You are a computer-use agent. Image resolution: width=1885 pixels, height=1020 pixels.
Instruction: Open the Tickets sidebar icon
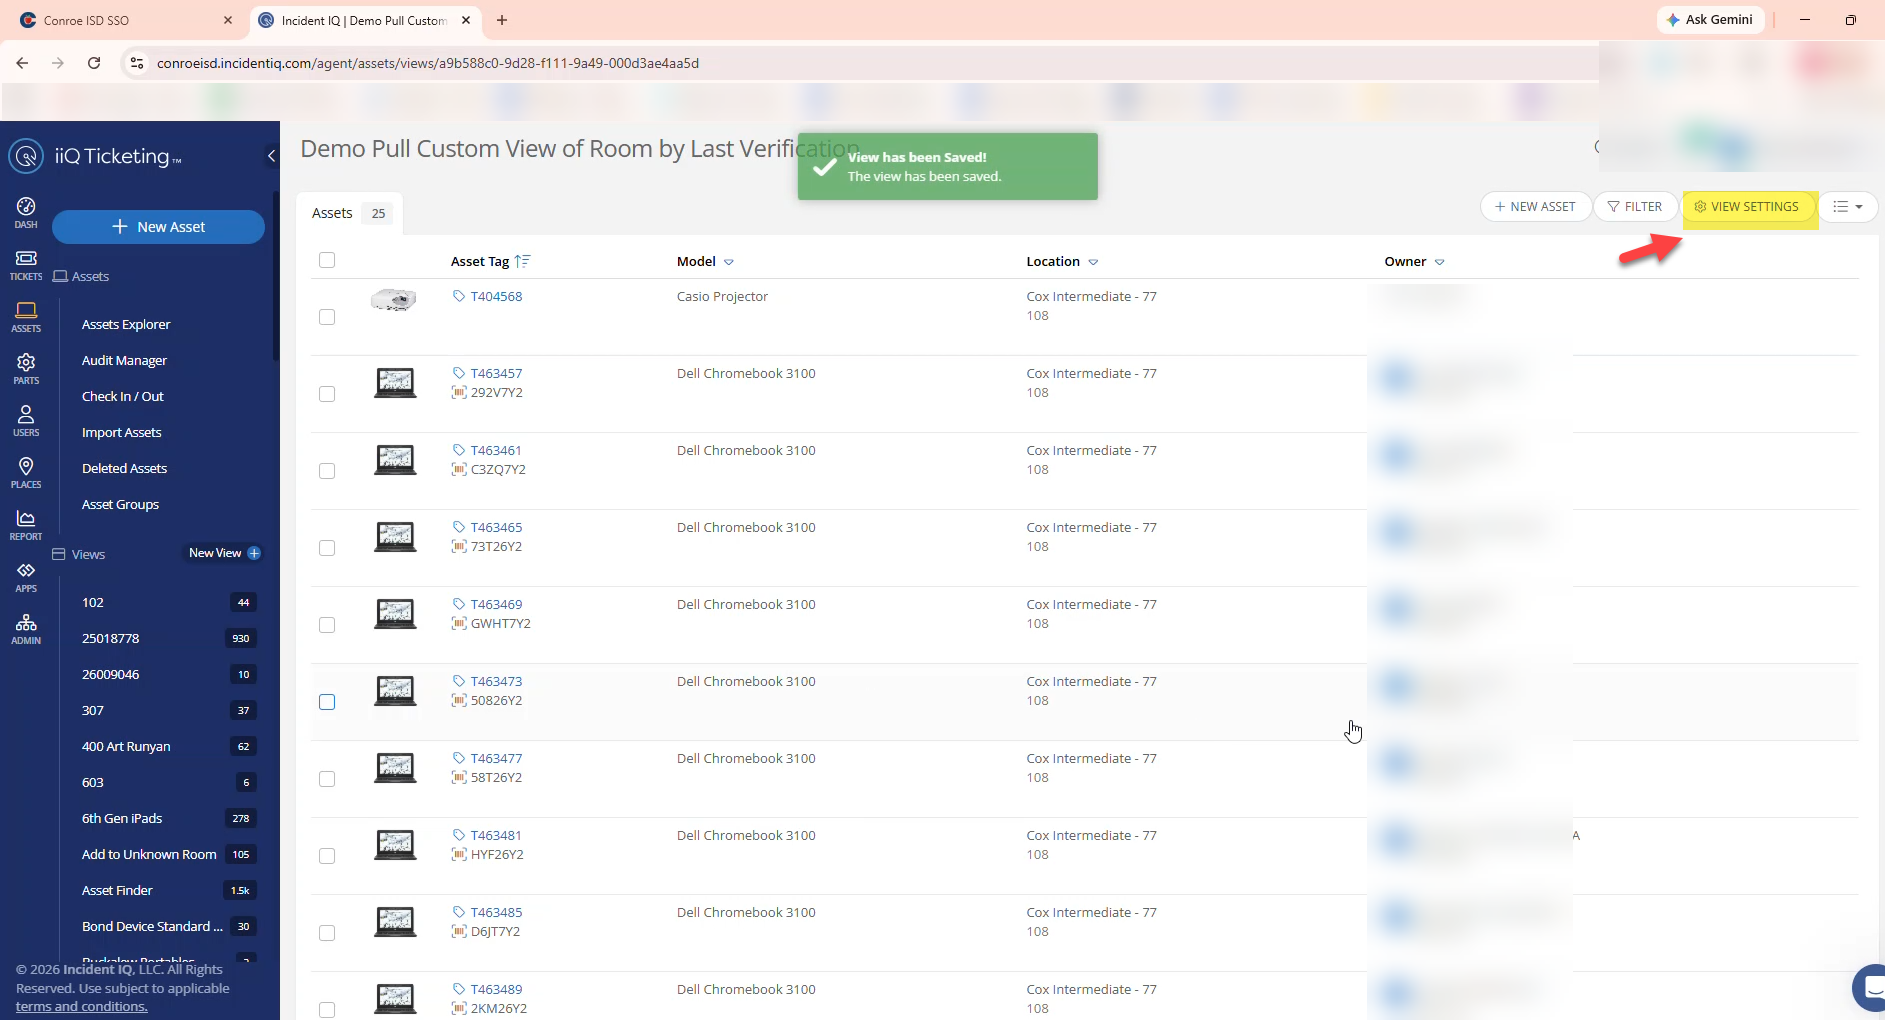(26, 265)
